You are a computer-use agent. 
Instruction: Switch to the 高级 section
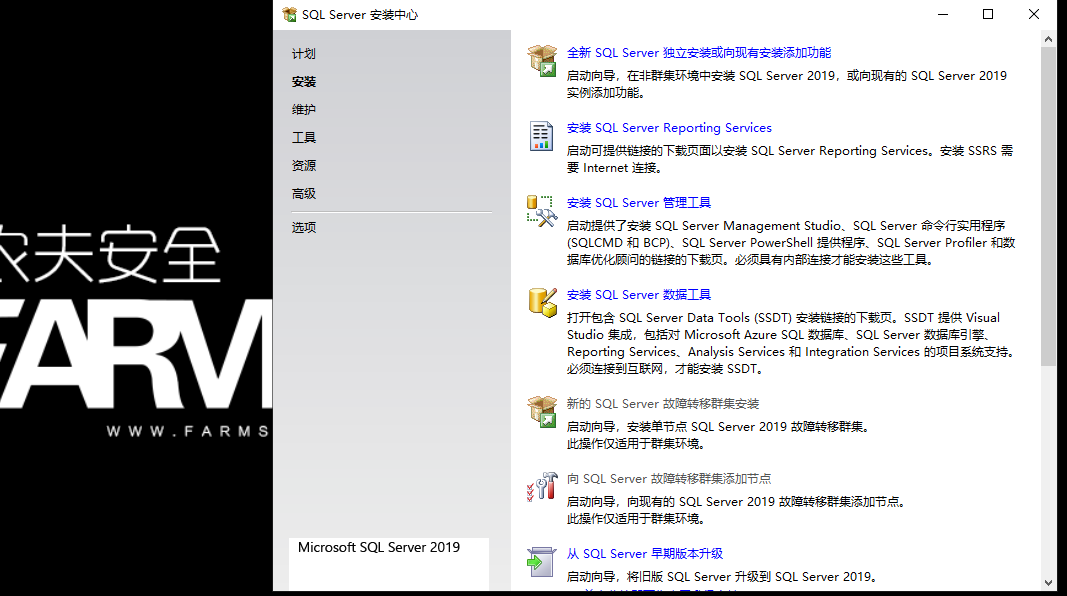pyautogui.click(x=303, y=193)
